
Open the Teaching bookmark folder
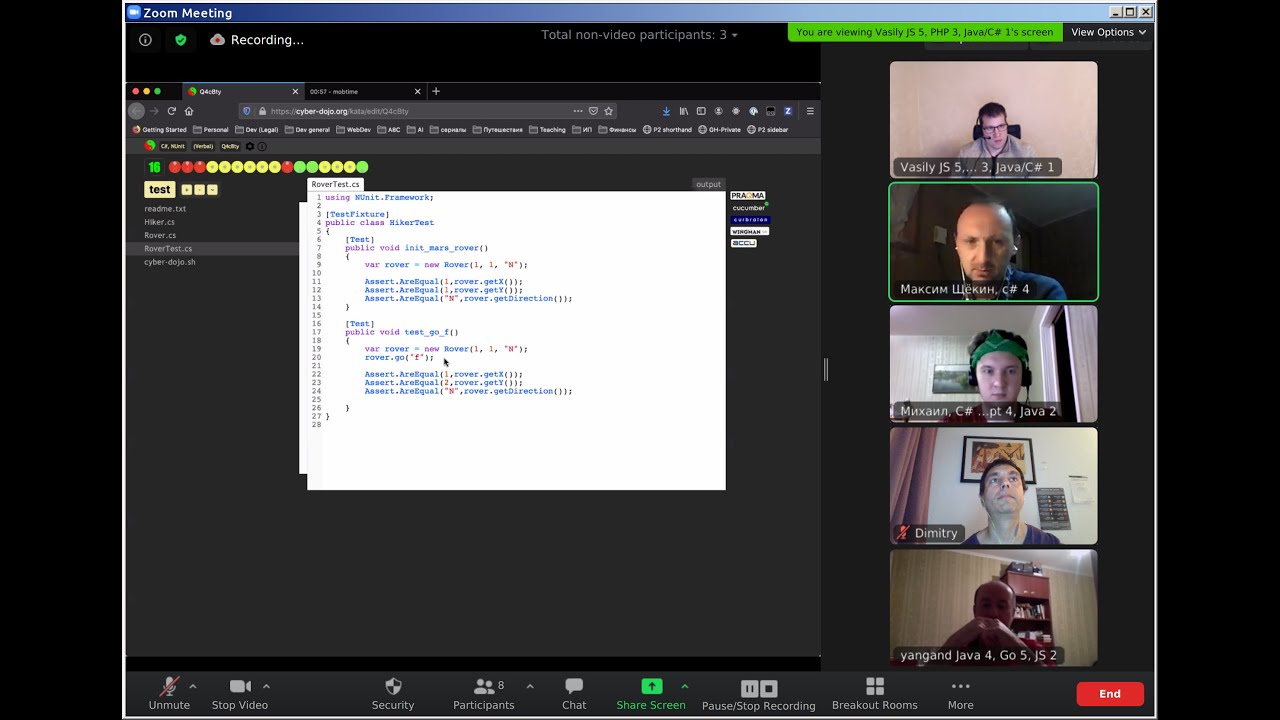pyautogui.click(x=547, y=129)
